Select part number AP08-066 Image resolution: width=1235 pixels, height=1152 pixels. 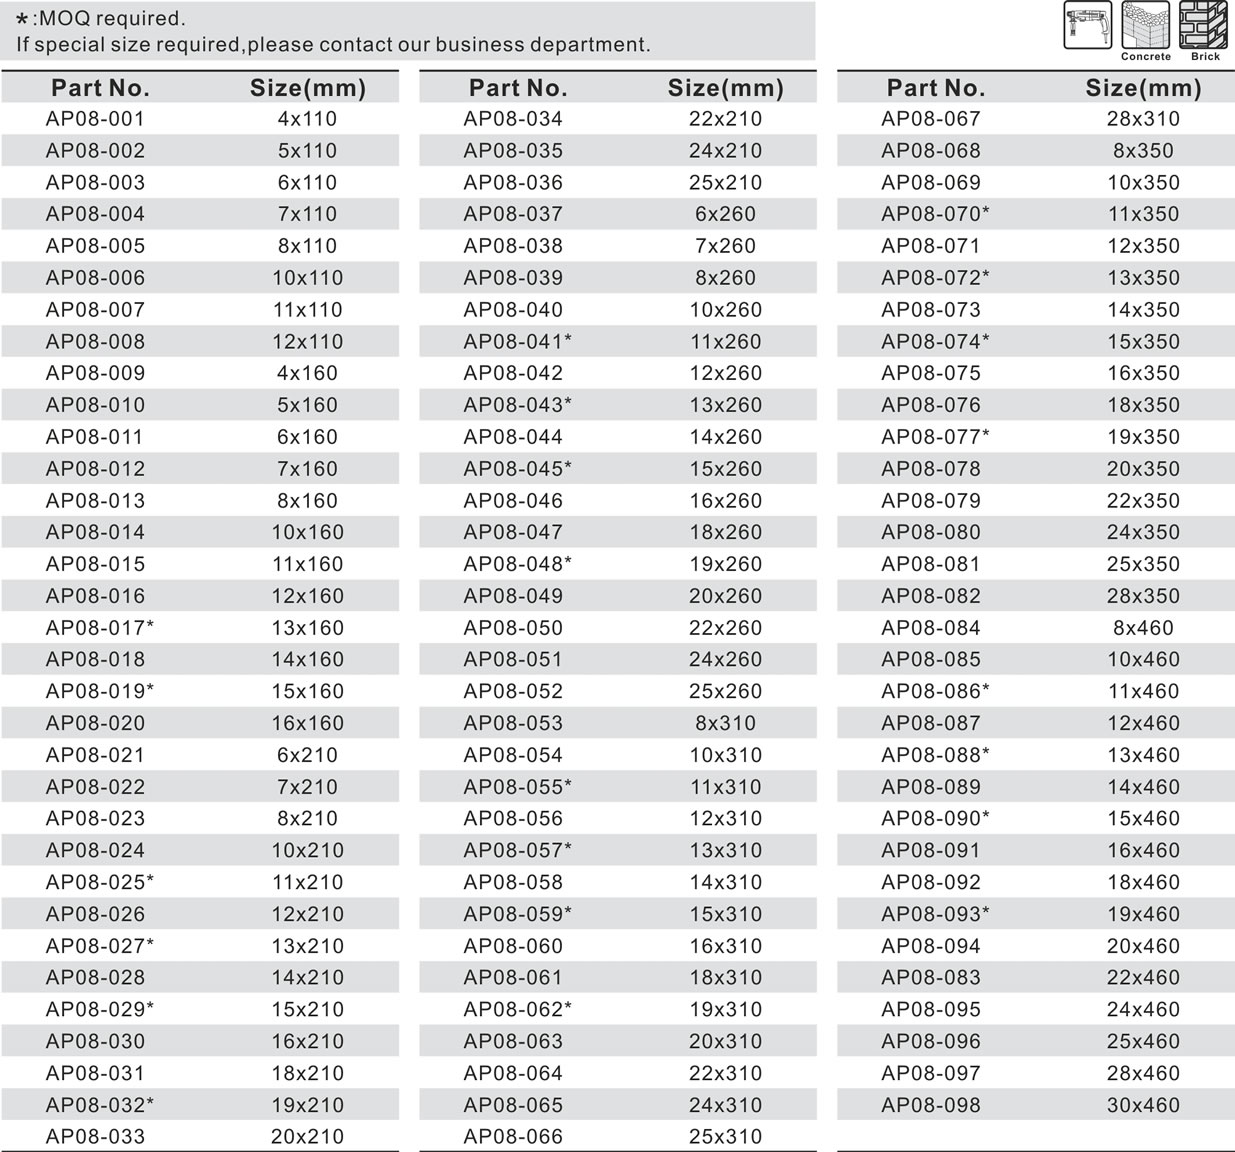(513, 1137)
